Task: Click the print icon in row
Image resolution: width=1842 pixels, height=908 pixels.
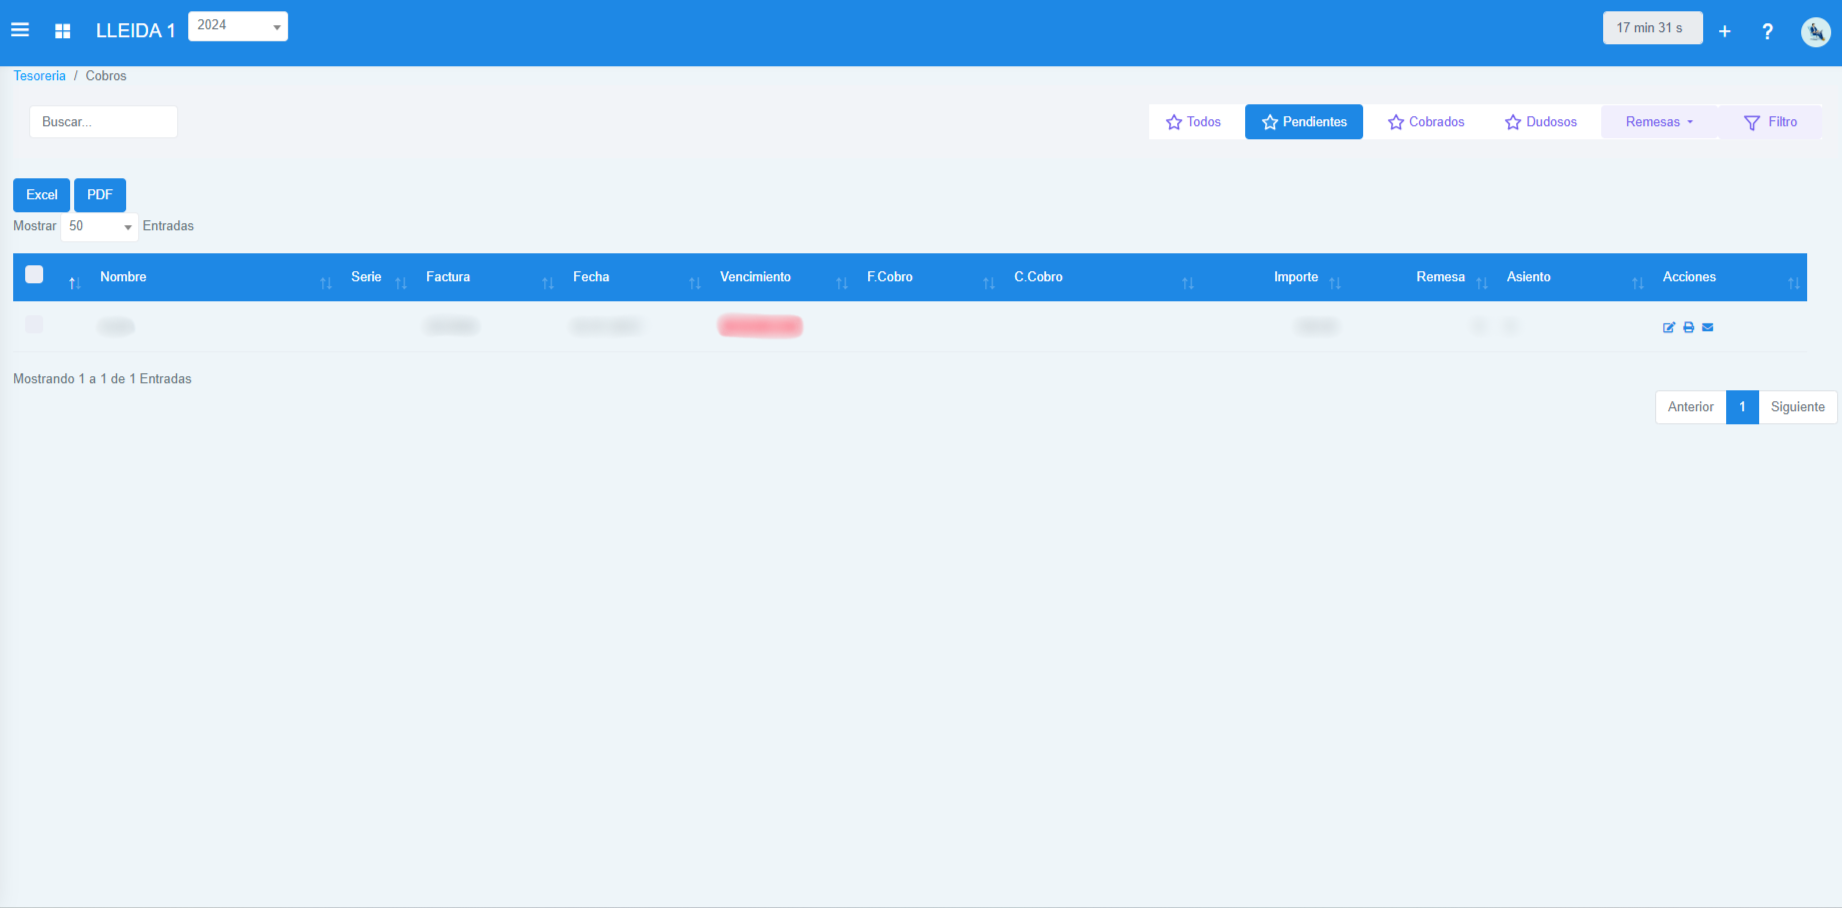Action: (x=1688, y=327)
